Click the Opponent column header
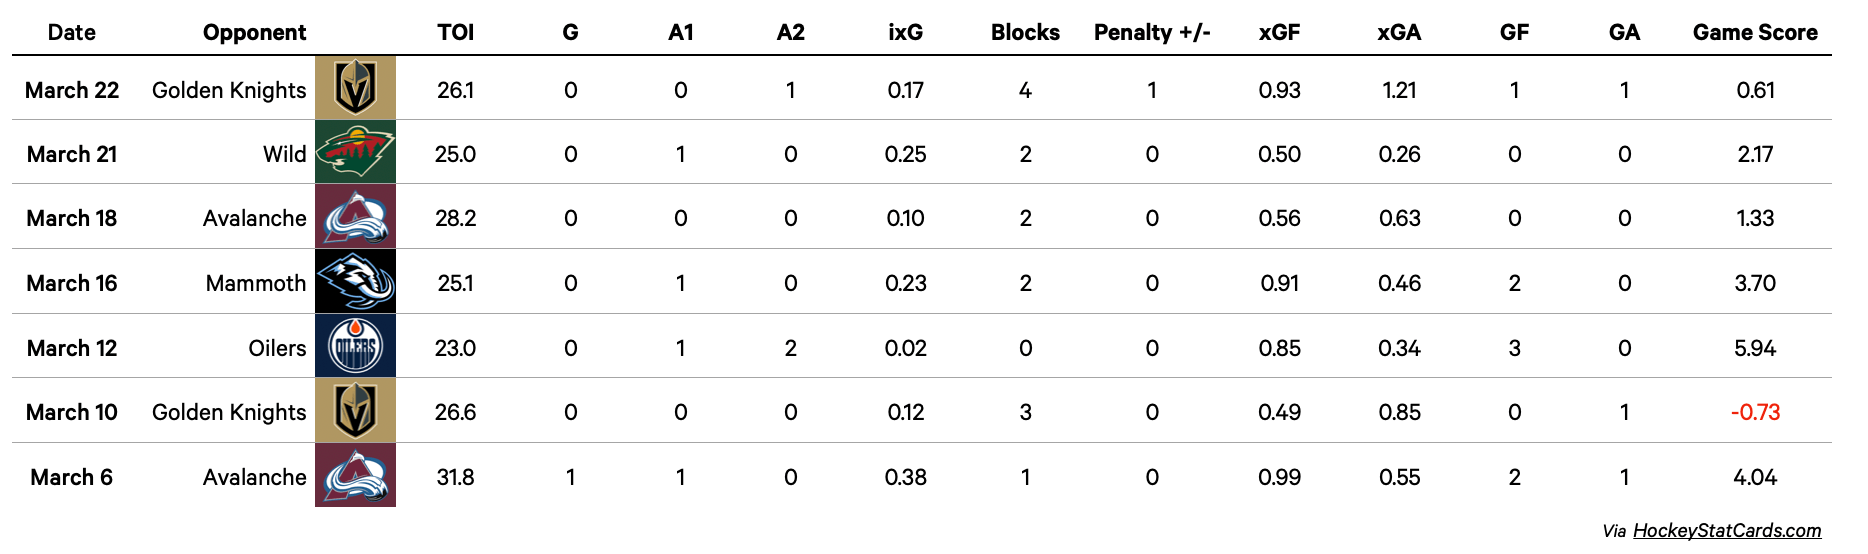This screenshot has height=554, width=1868. 254,32
